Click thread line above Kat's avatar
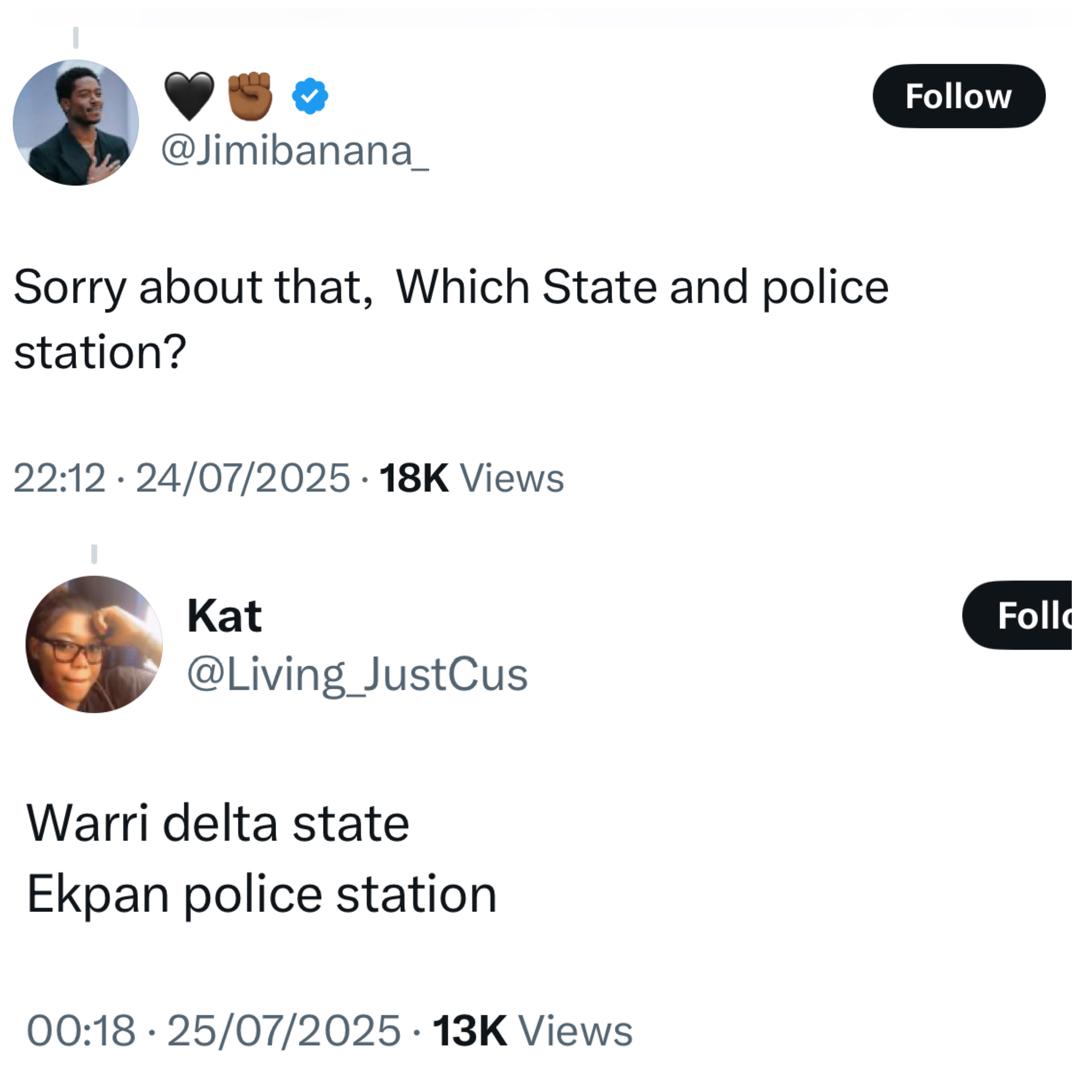The image size is (1080, 1080). (x=93, y=553)
